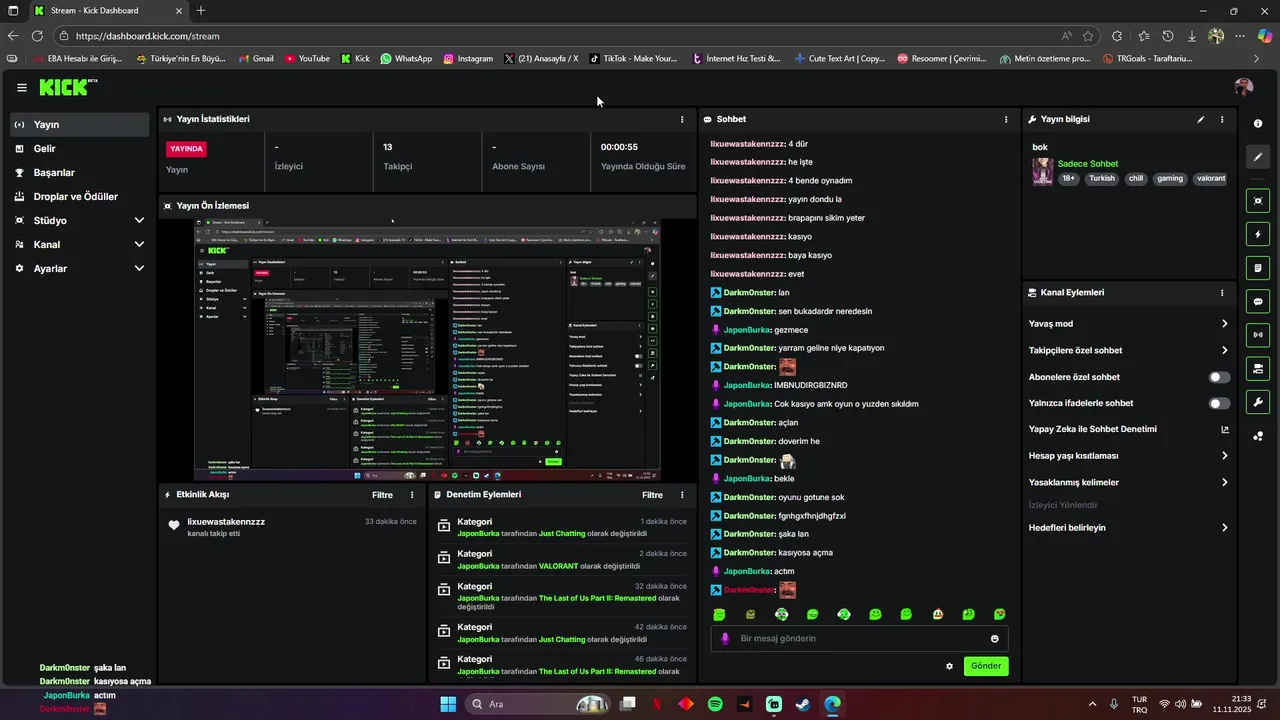1280x720 pixels.
Task: Click the purple microphone badge in the message box
Action: click(726, 639)
